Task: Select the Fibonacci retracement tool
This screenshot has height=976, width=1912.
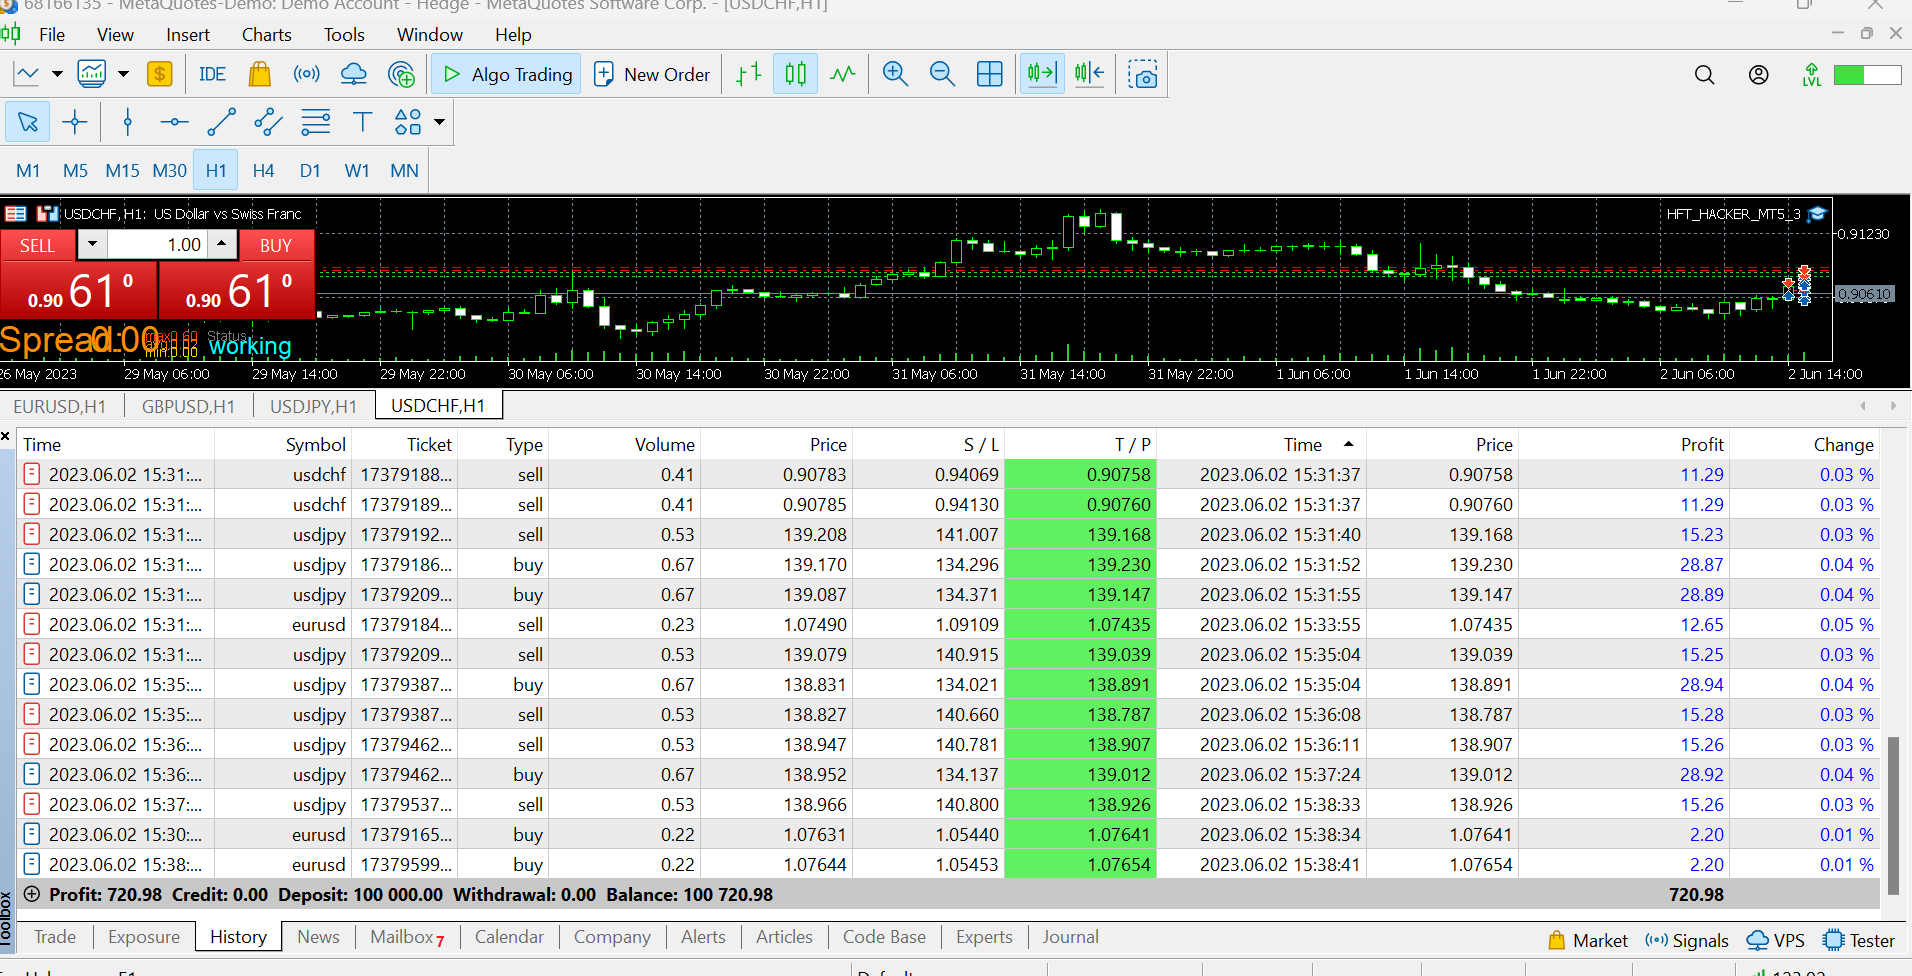Action: pyautogui.click(x=315, y=123)
